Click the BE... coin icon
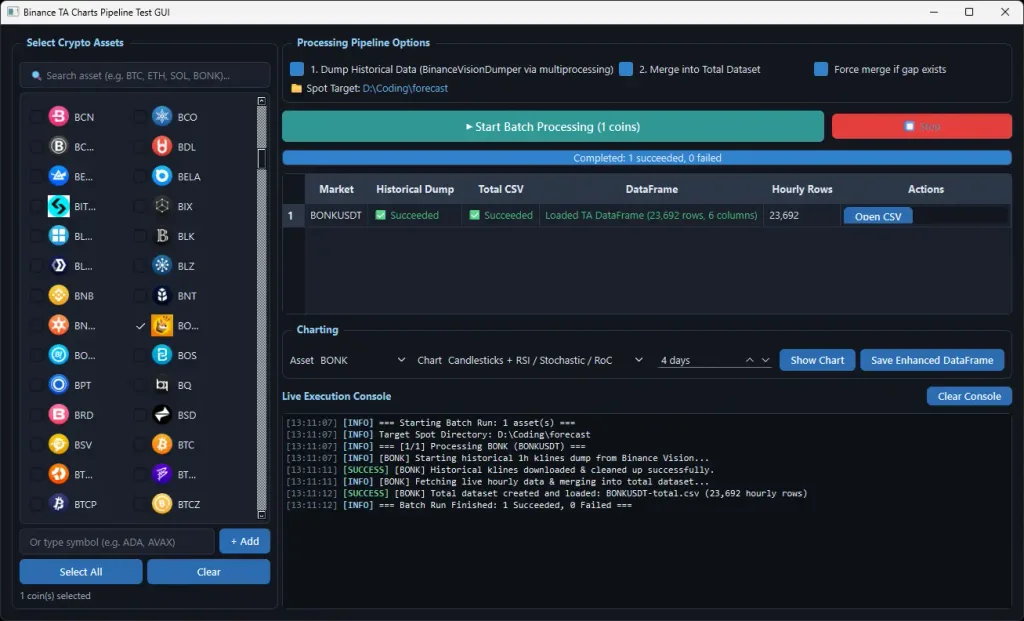 [58, 176]
